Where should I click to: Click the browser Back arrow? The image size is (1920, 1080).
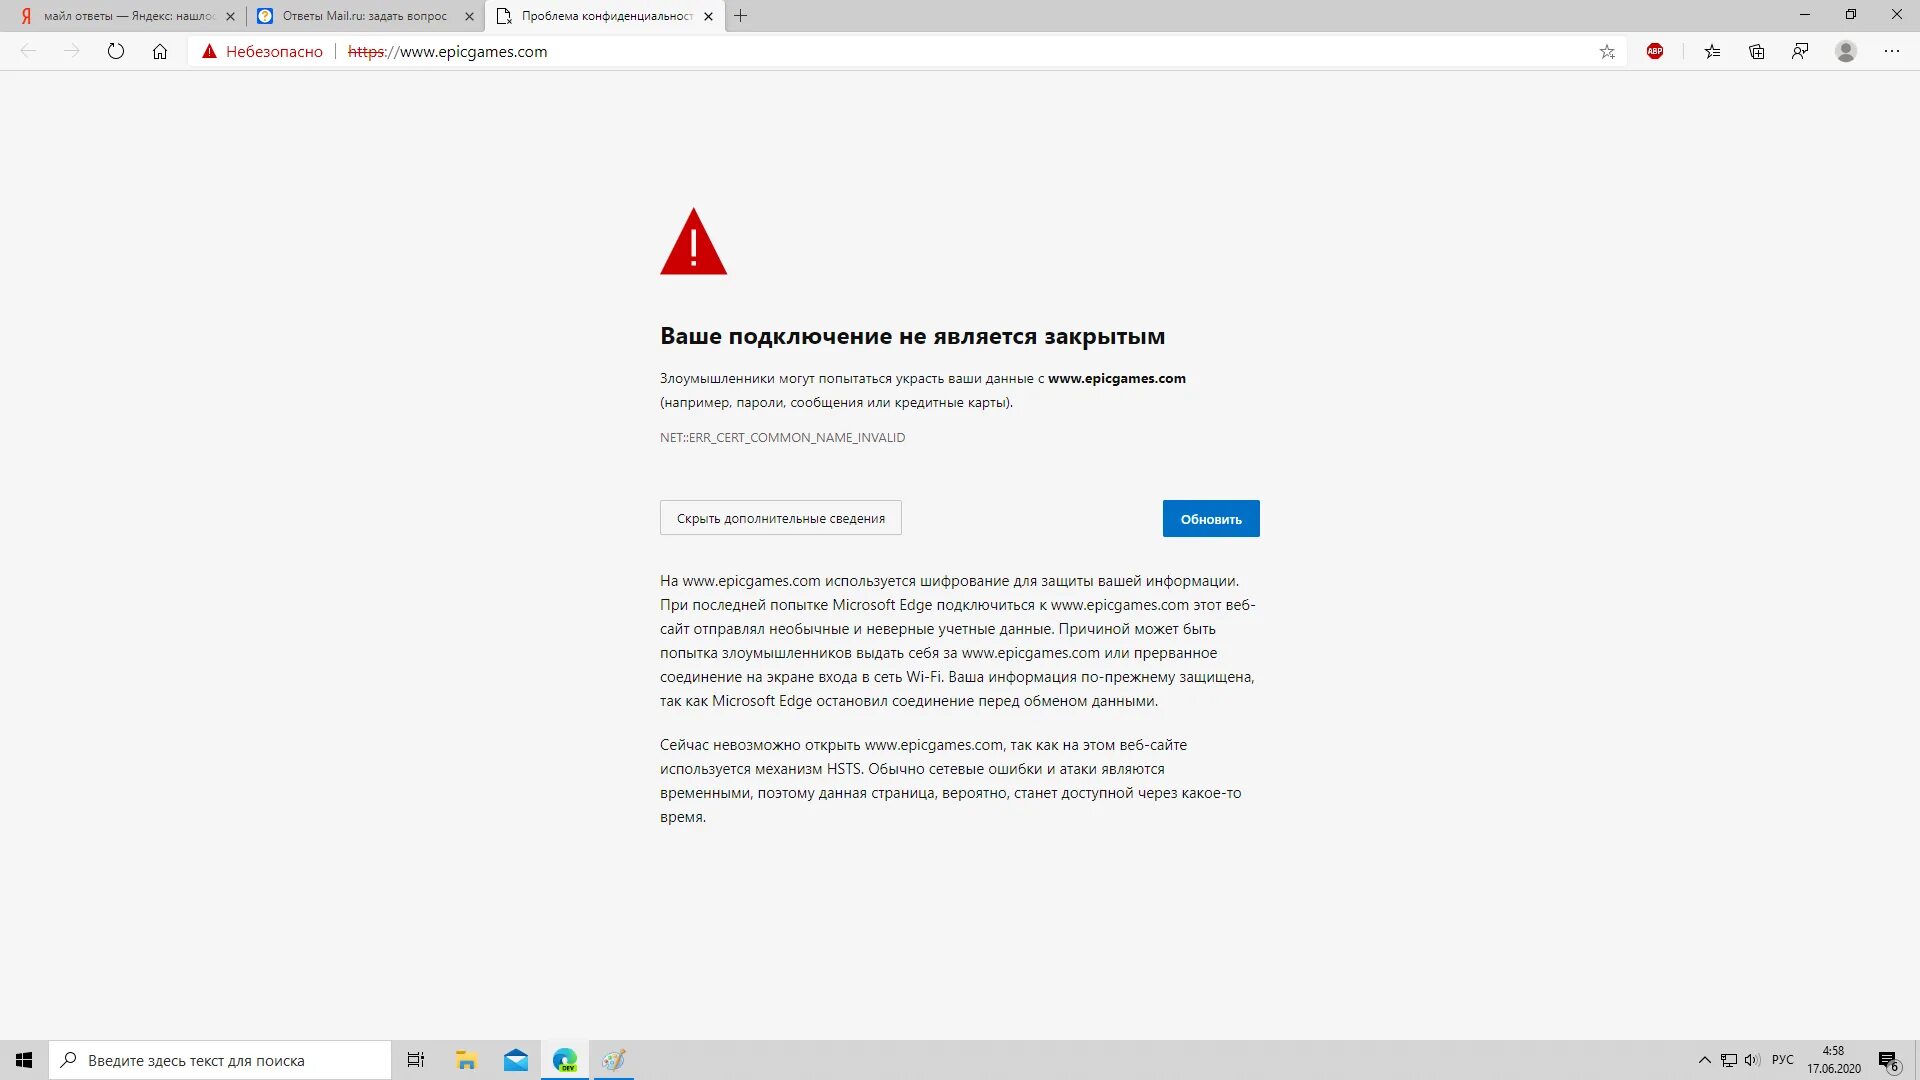click(x=28, y=51)
